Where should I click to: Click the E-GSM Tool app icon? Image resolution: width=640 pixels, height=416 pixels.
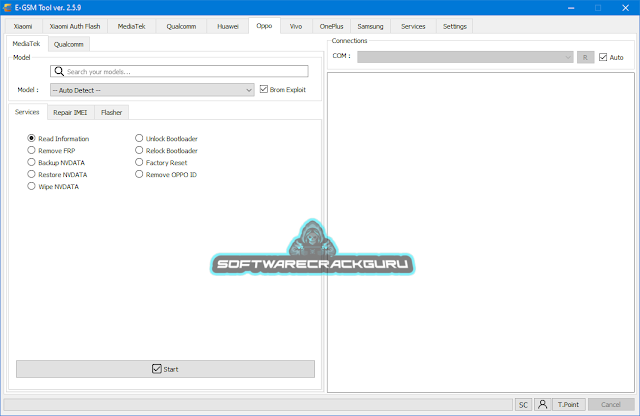[7, 7]
